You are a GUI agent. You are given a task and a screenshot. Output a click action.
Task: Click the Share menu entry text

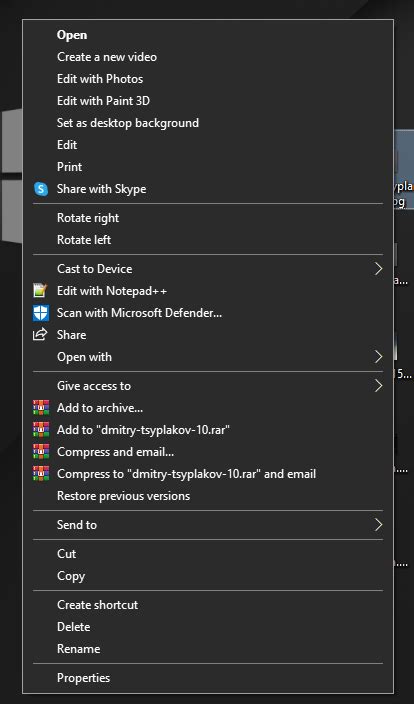click(x=71, y=335)
